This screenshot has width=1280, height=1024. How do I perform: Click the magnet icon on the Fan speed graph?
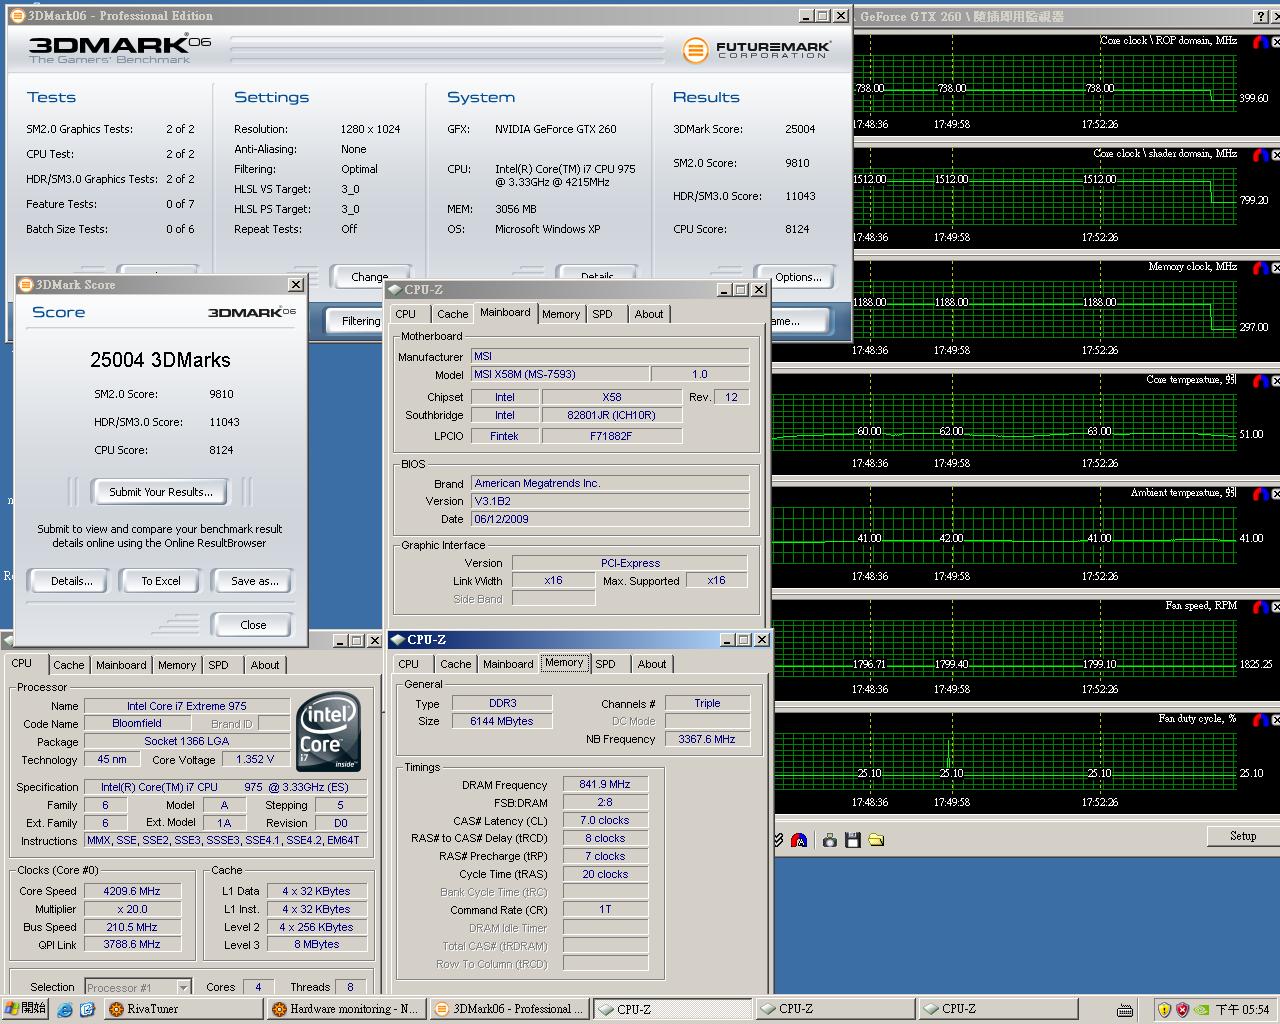(x=1261, y=607)
